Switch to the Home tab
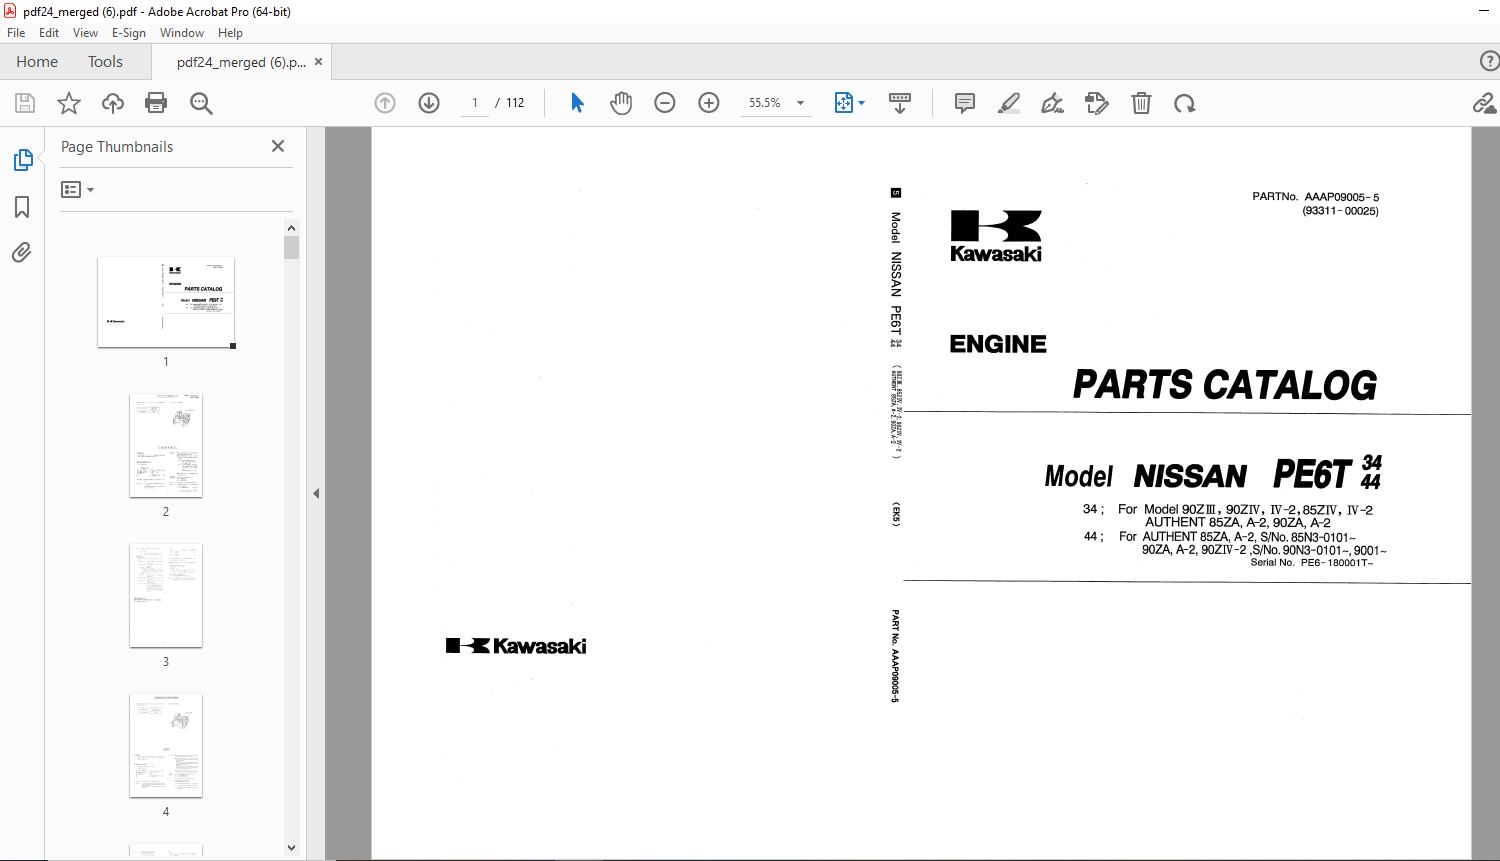1500x861 pixels. 37,62
